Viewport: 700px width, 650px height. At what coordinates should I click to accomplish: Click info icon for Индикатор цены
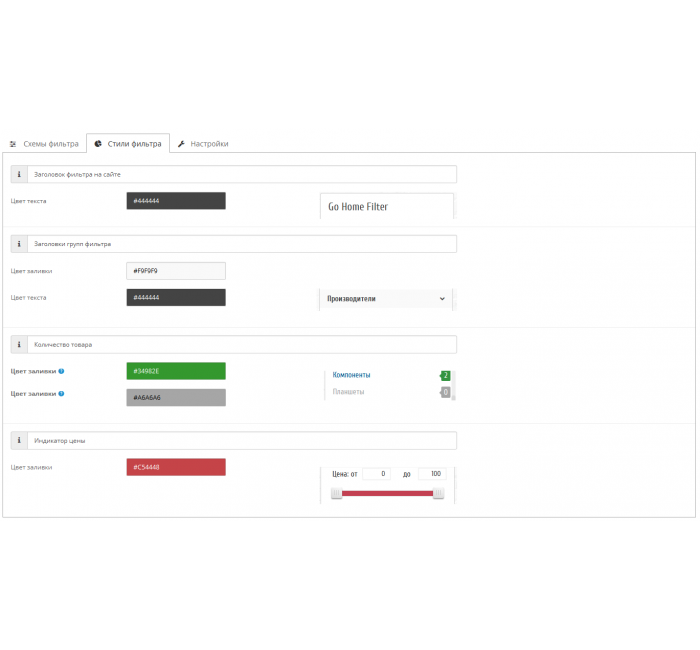pos(19,441)
